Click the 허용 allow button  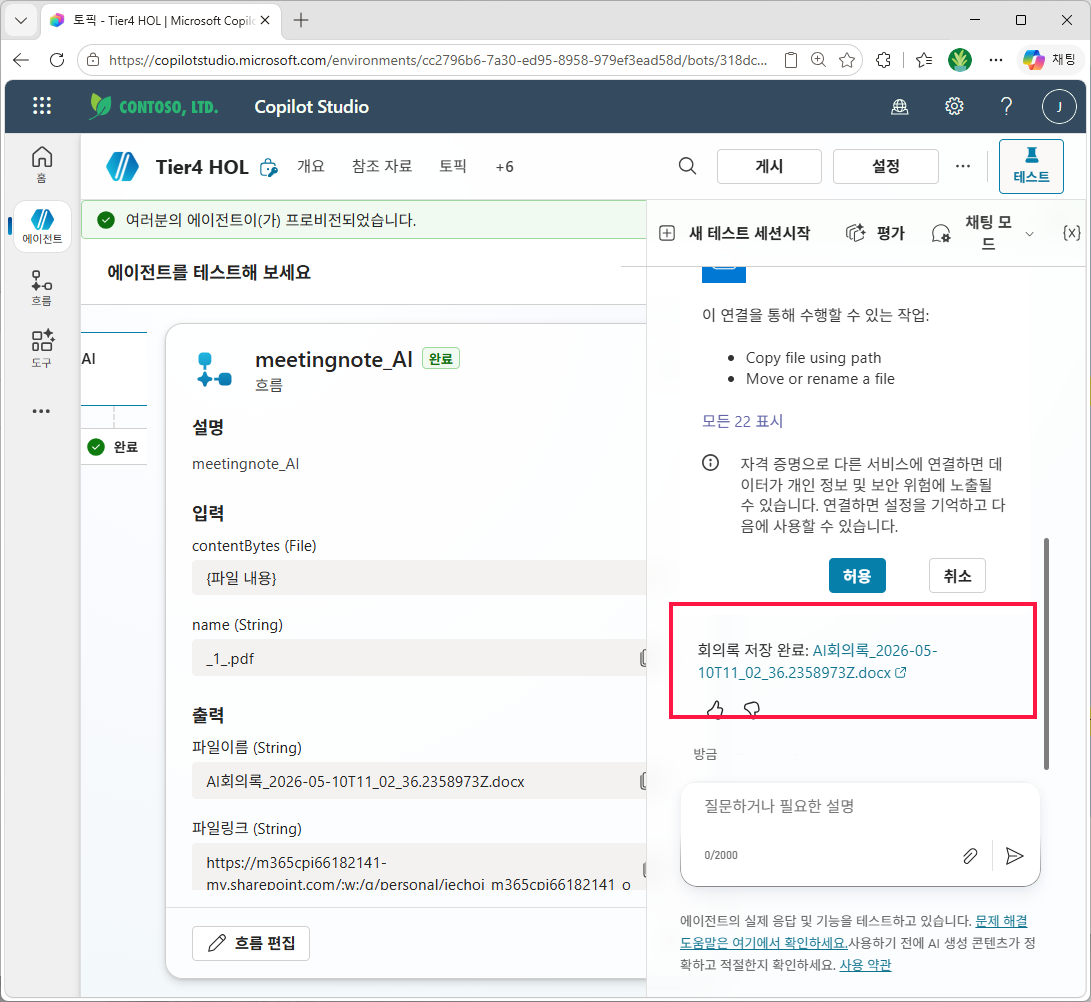tap(857, 575)
